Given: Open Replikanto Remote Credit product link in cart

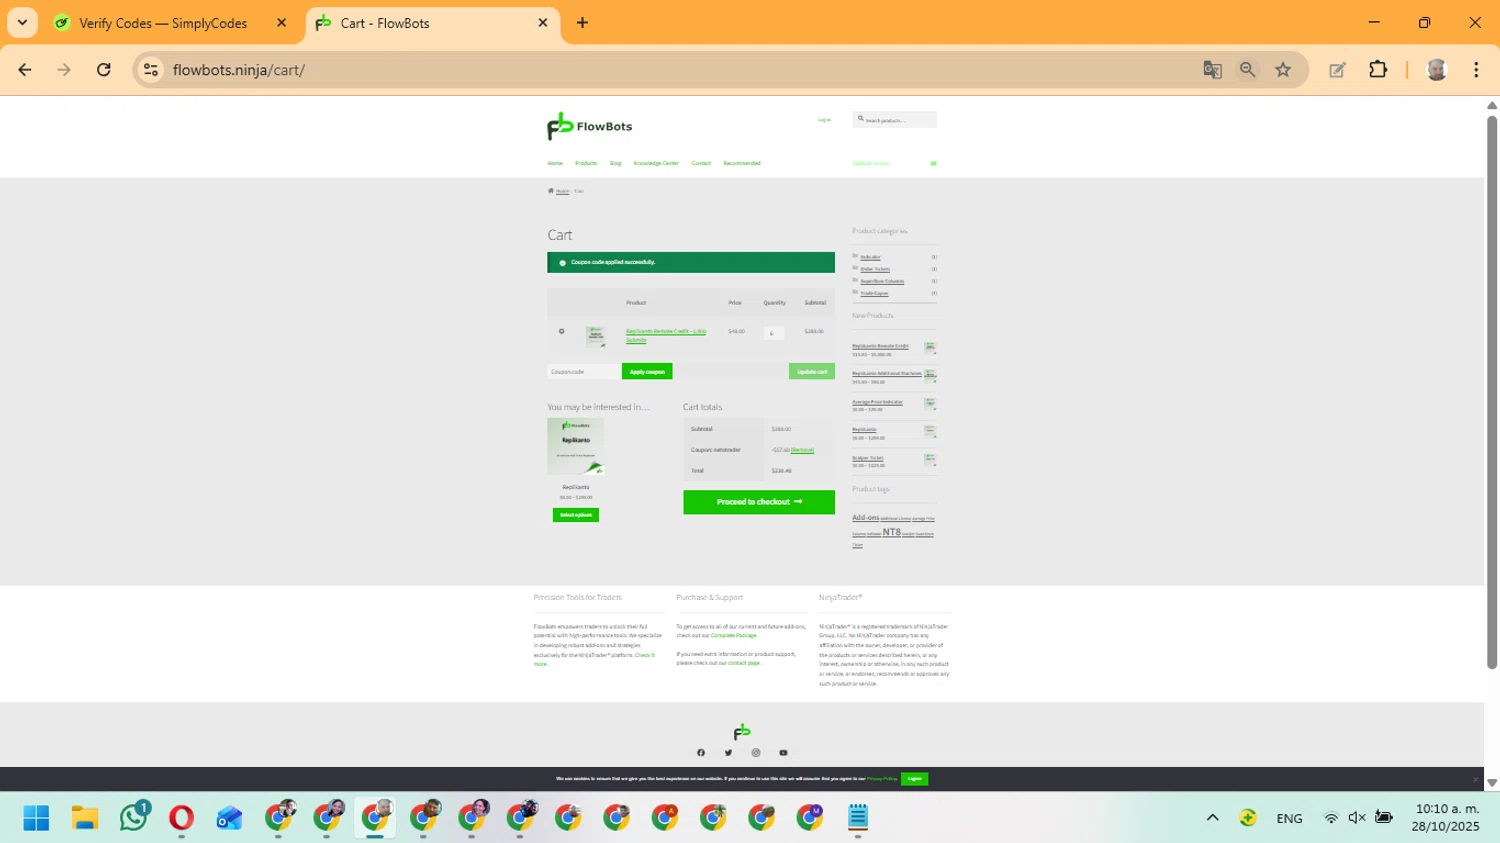Looking at the screenshot, I should (x=666, y=335).
